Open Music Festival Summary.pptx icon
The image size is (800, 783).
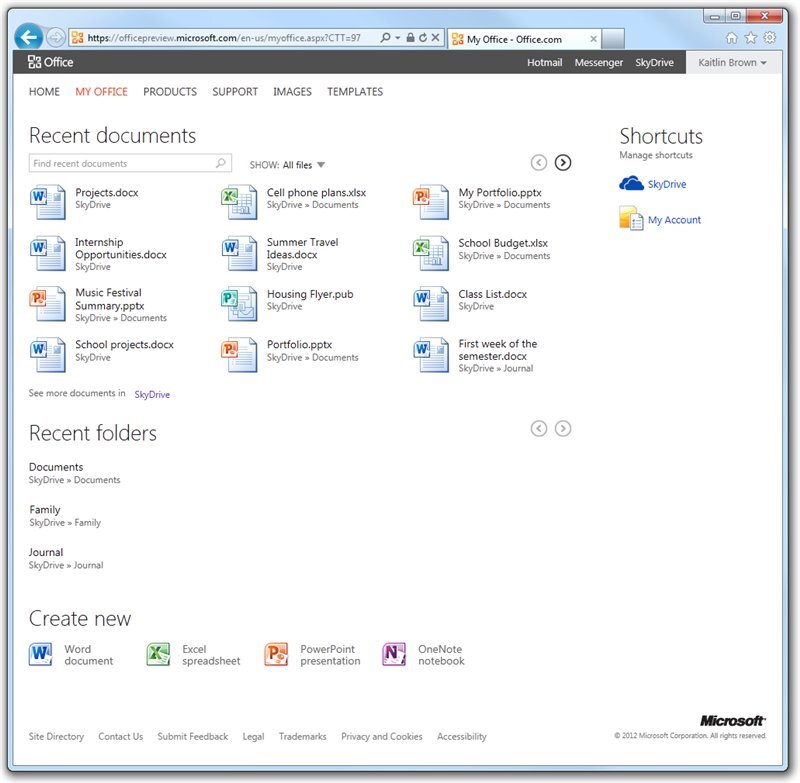point(47,304)
